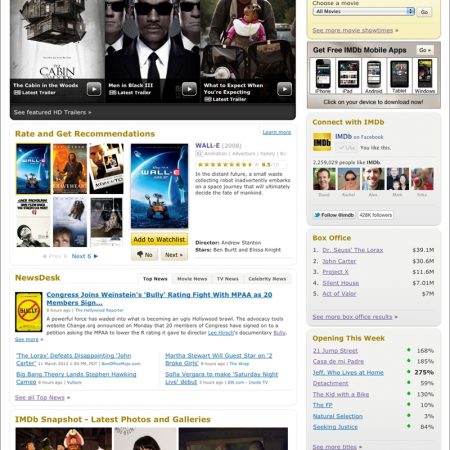Open 21 Jump Street opening link

point(335,351)
